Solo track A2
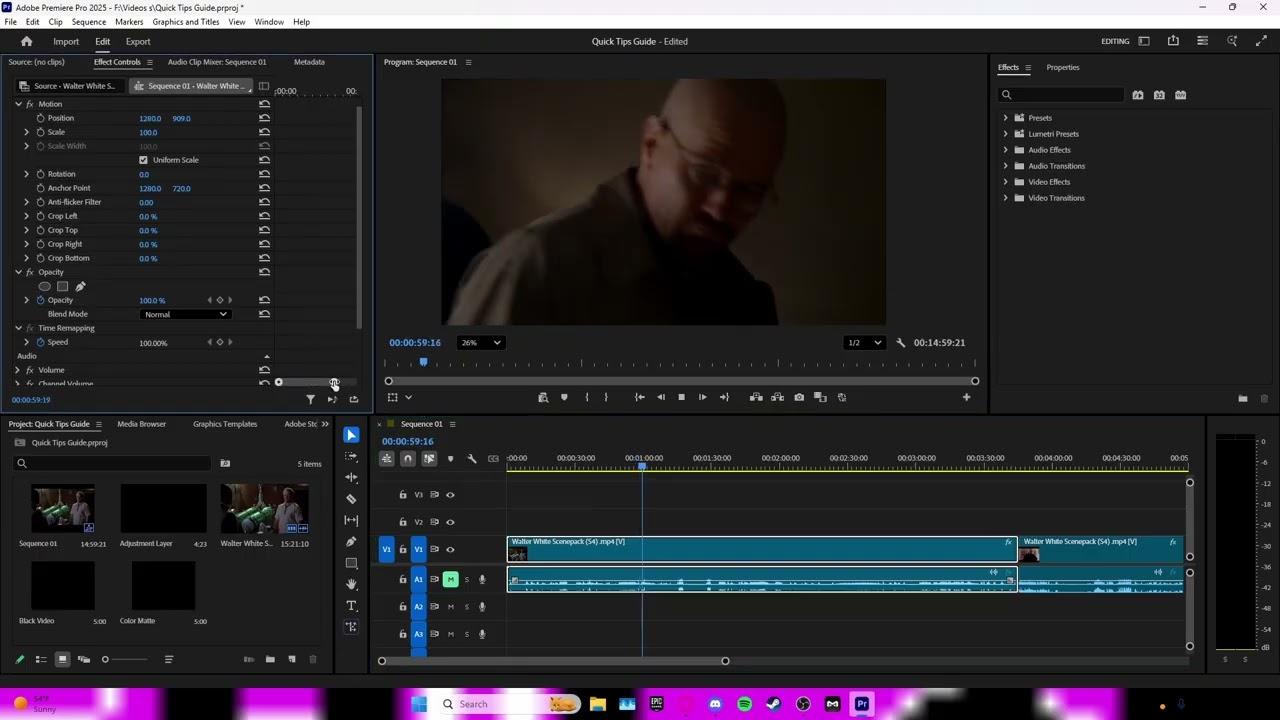The image size is (1280, 720). [x=466, y=607]
